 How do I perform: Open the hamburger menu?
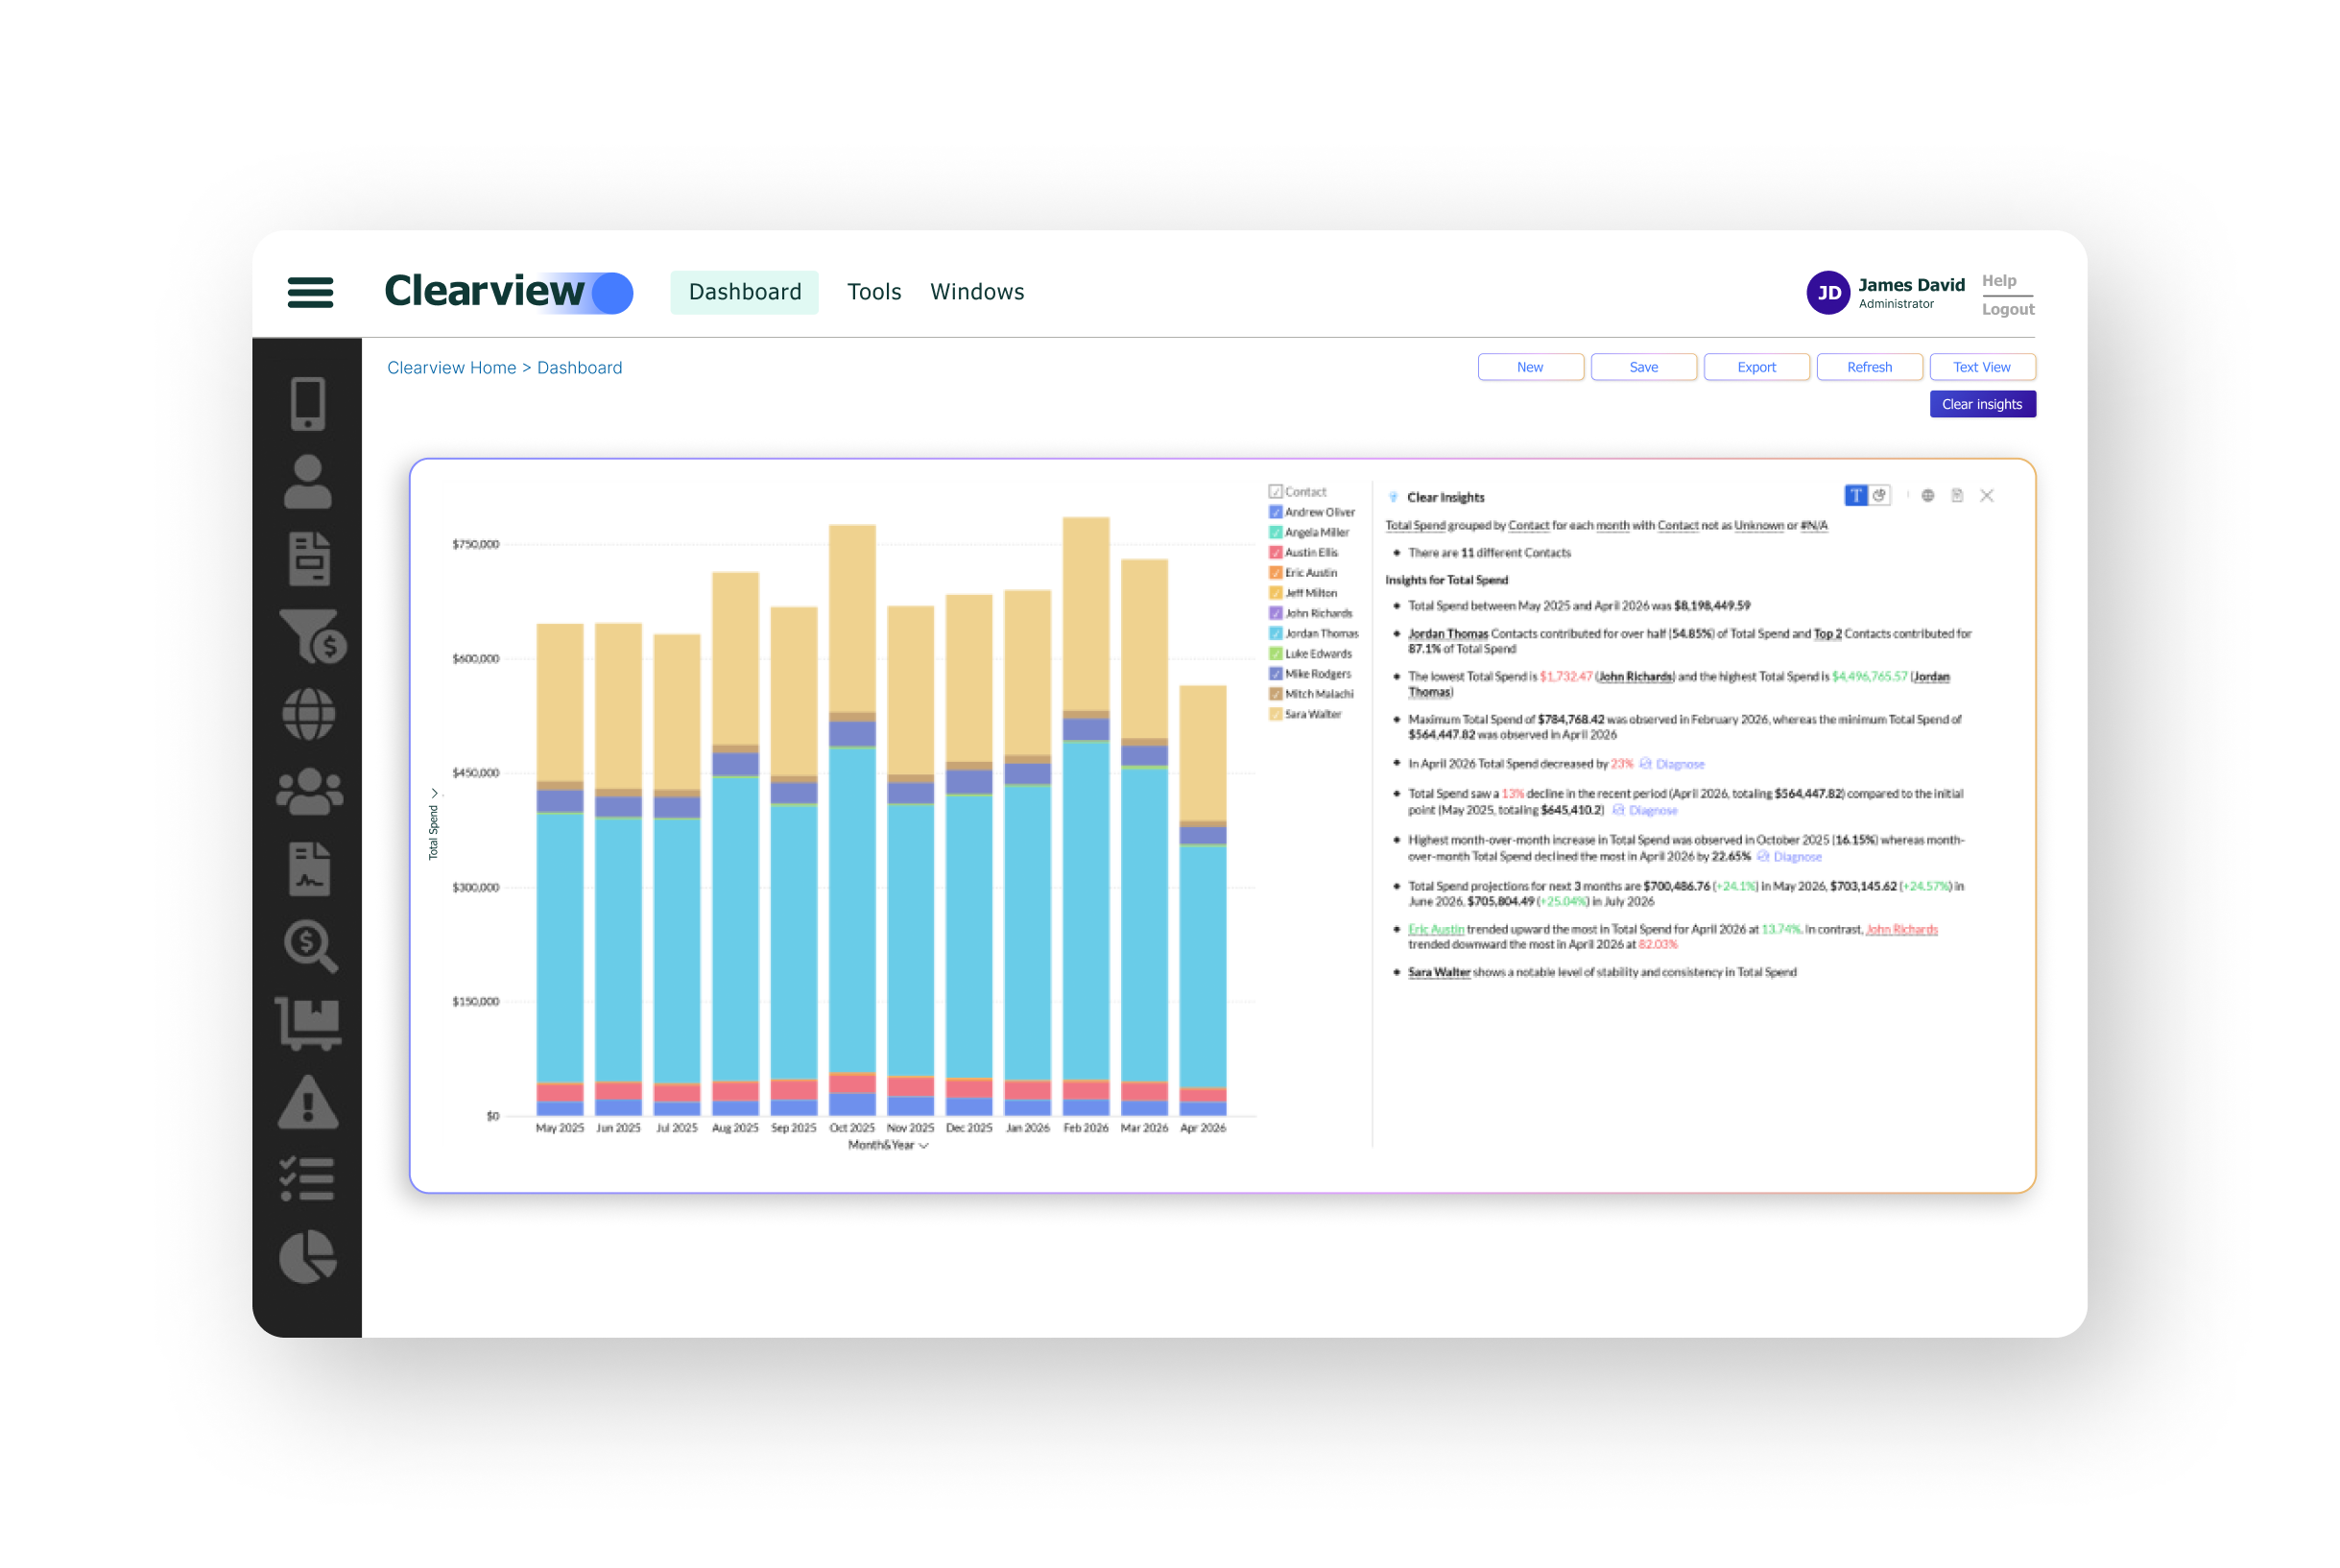tap(310, 292)
